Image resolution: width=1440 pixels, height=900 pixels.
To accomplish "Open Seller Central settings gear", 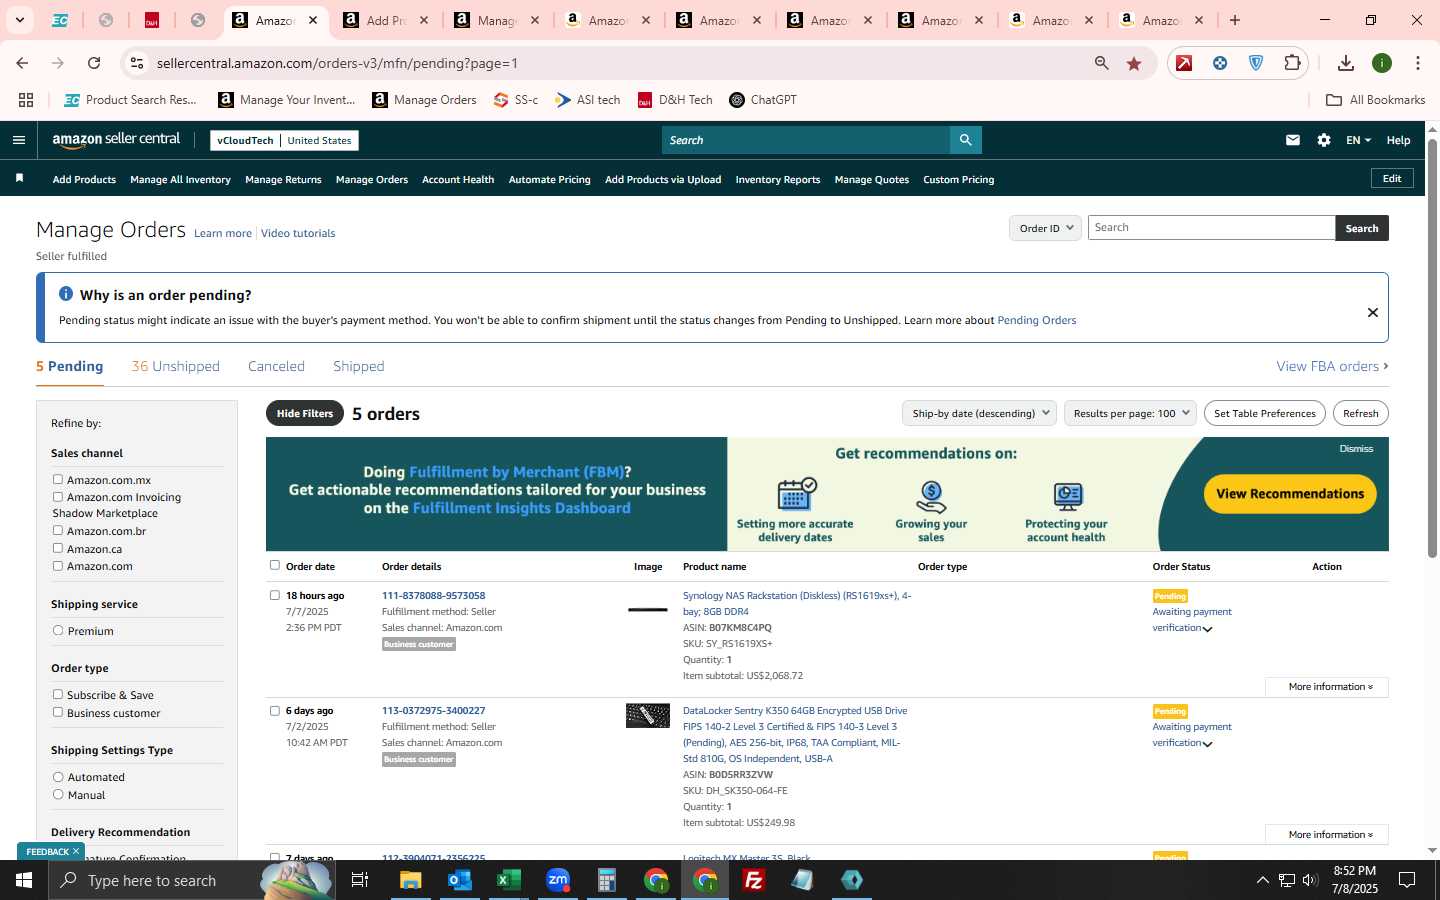I will 1324,140.
